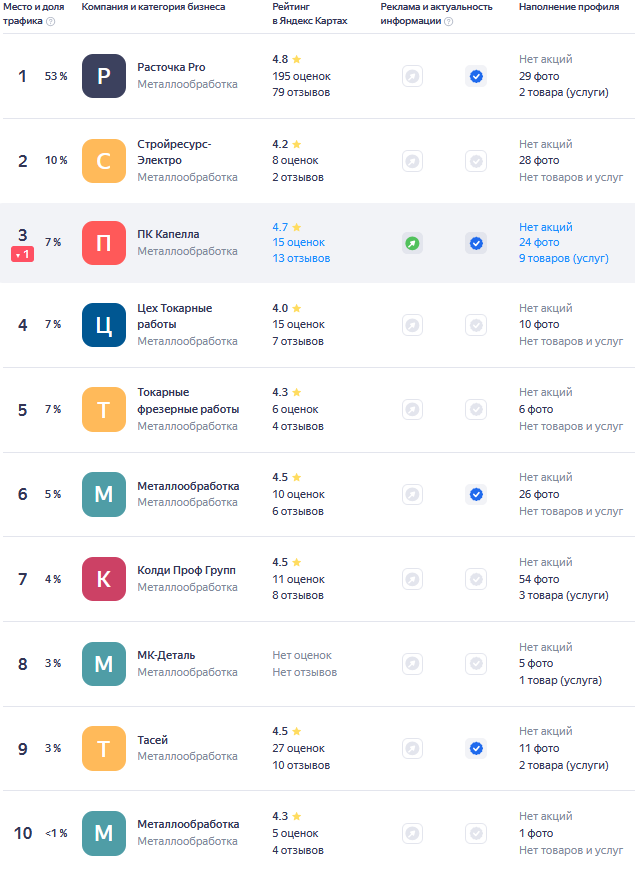Image resolution: width=635 pixels, height=872 pixels.
Task: Click the star next to rating 4.8
Action: coord(297,59)
